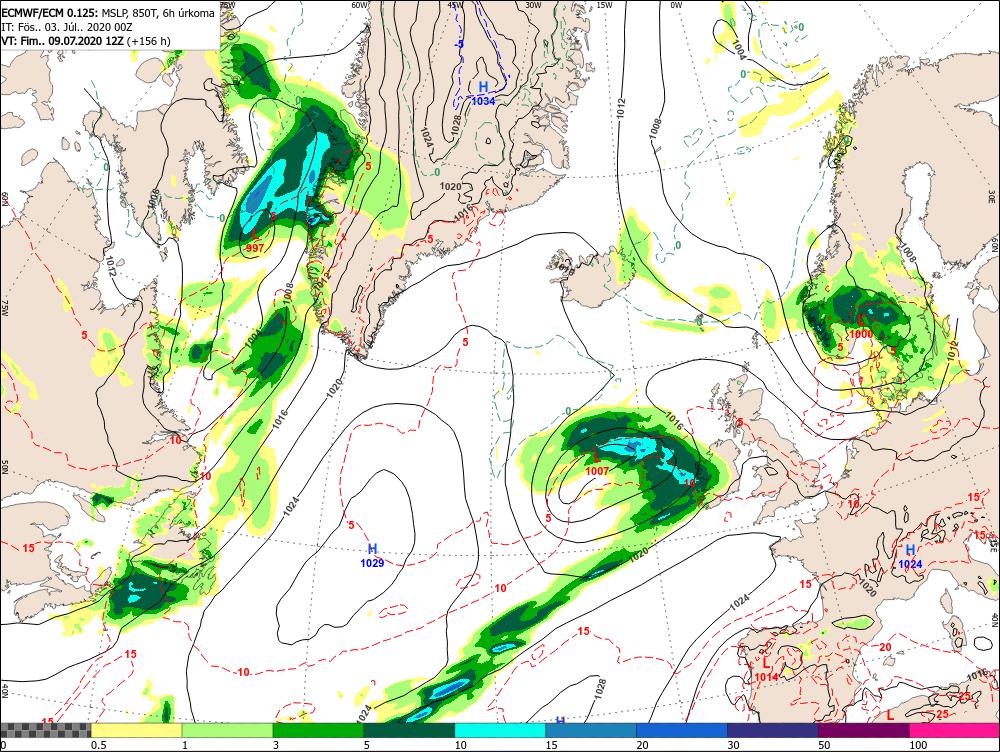The width and height of the screenshot is (1000, 752).
Task: Click the medium green 3–5 legend swatch
Action: 318,730
